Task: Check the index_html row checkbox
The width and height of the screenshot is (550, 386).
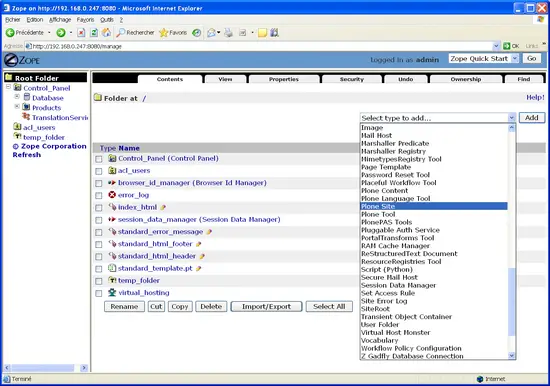Action: 99,208
